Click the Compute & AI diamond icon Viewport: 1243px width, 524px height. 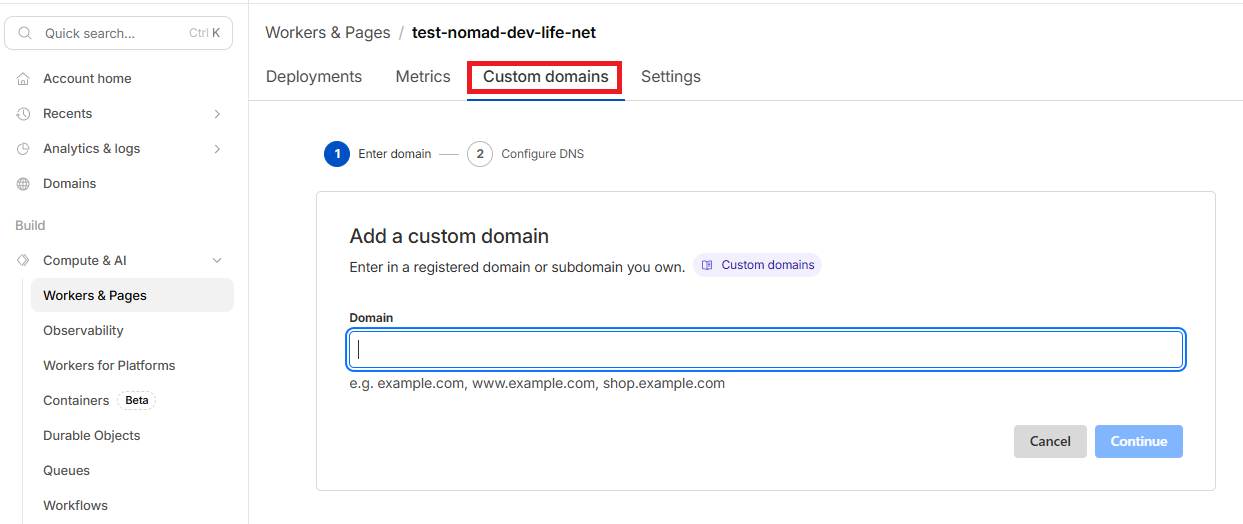[23, 261]
